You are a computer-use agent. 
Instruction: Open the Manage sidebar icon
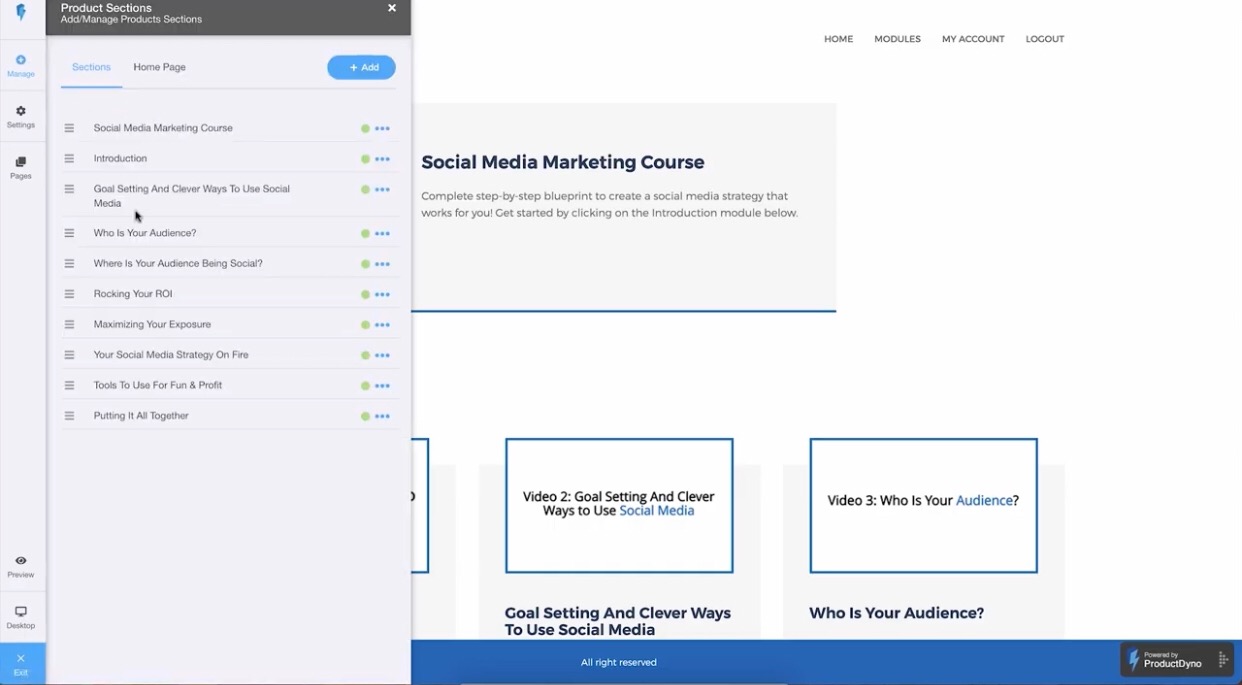[x=21, y=66]
